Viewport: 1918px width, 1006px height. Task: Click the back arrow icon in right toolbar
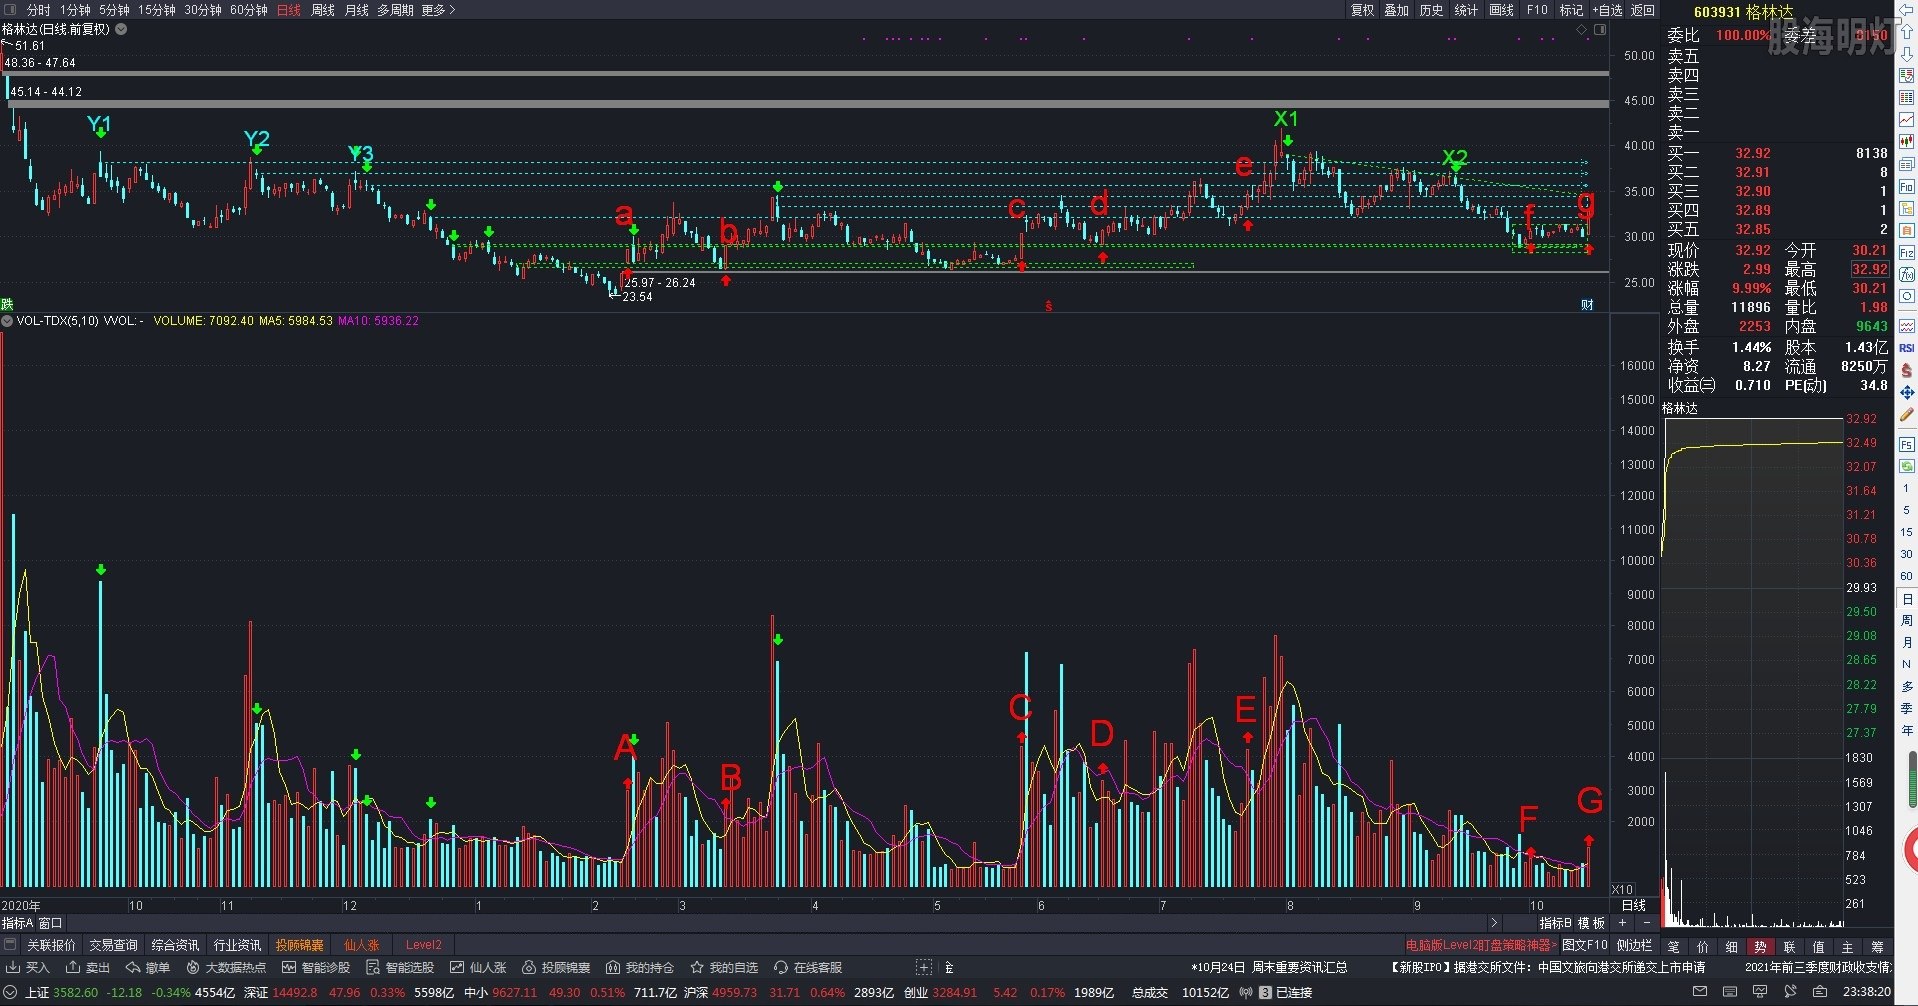[1906, 10]
